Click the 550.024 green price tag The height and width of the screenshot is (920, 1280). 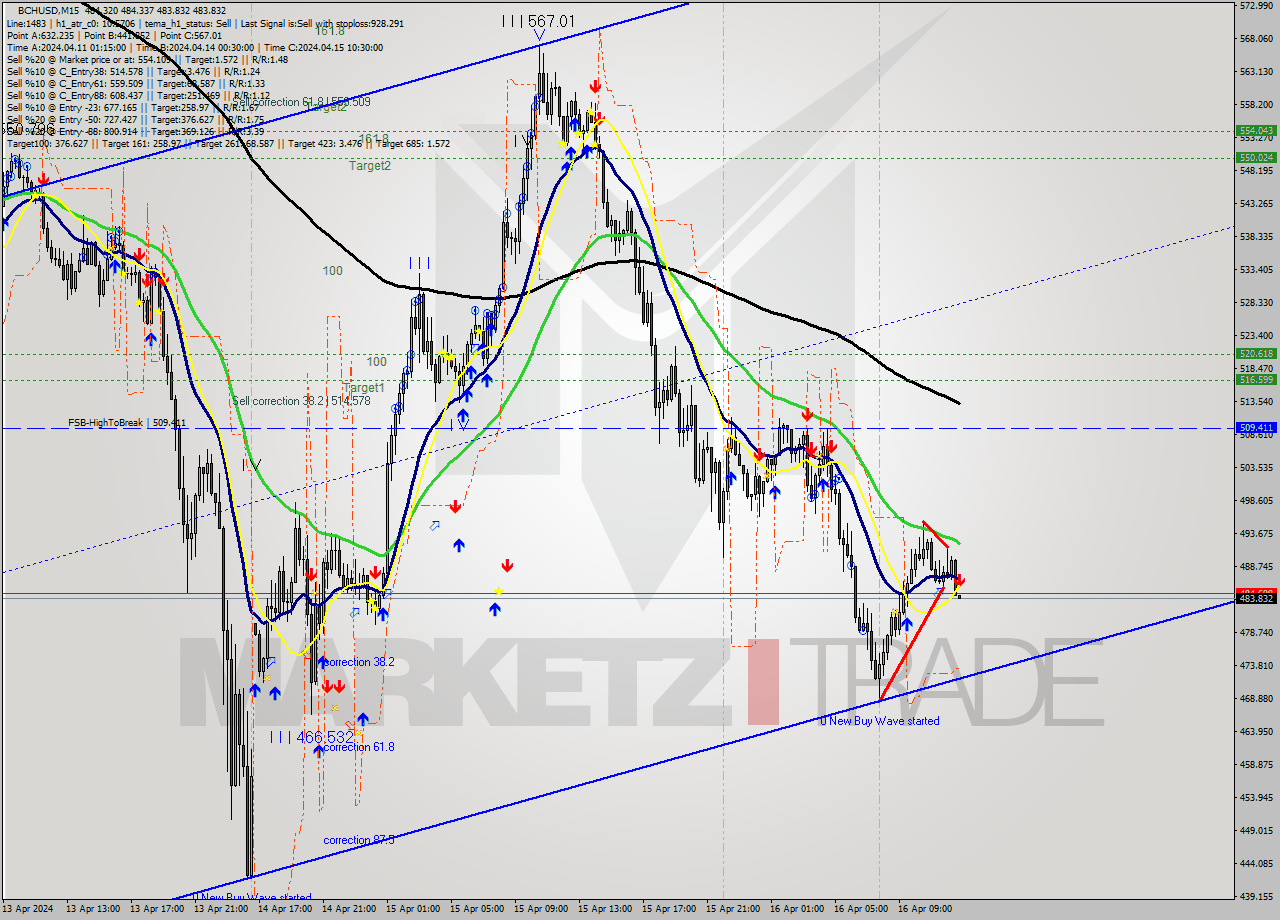click(1256, 157)
